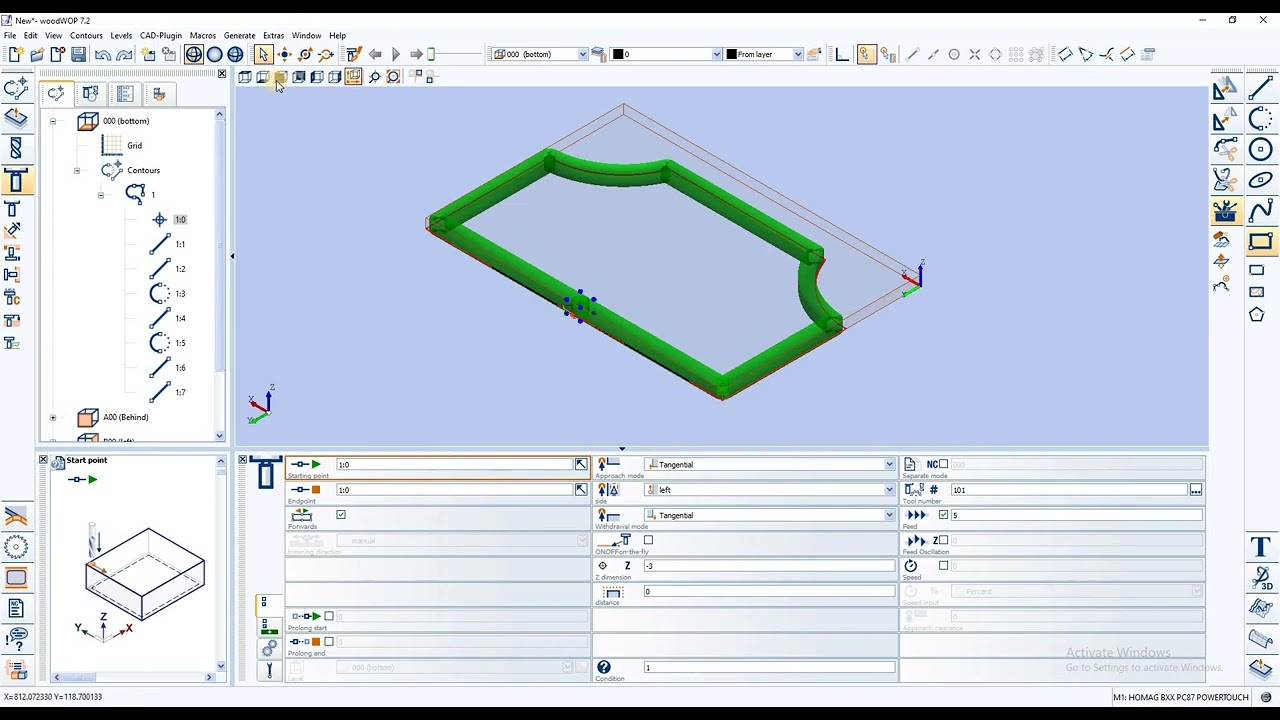
Task: Open the Contours menu
Action: tap(86, 35)
